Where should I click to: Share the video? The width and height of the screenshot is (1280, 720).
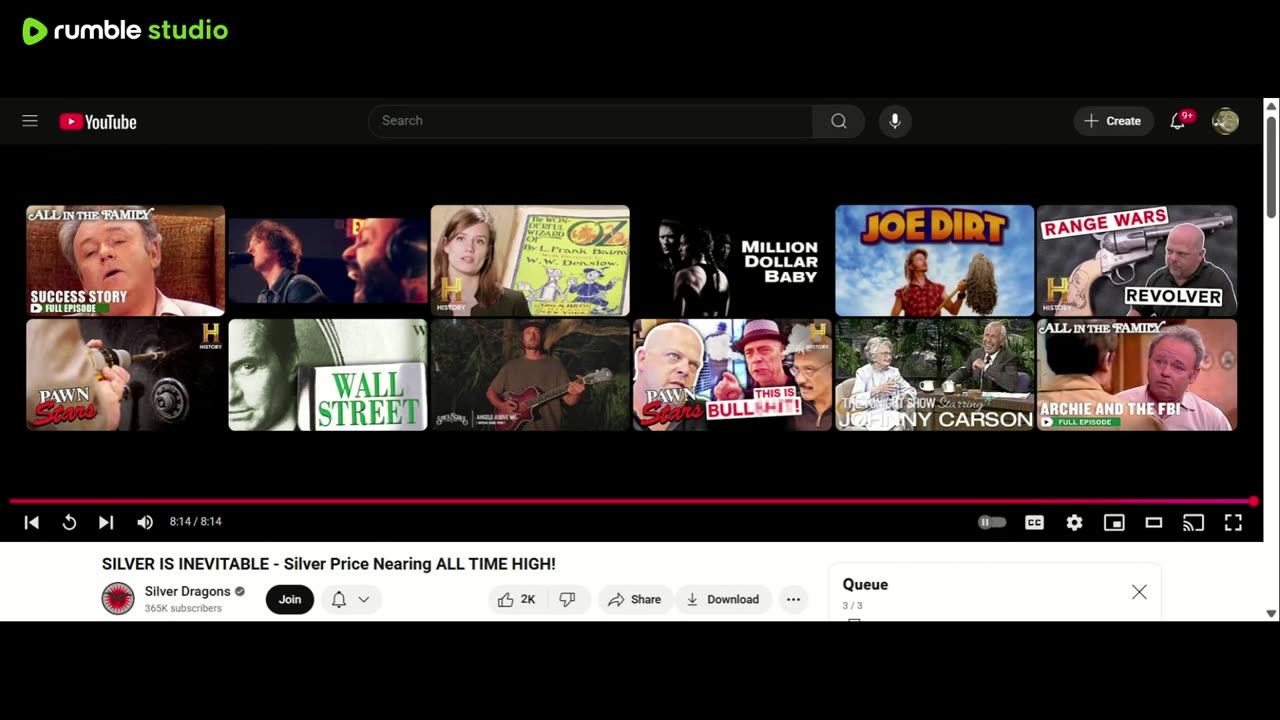coord(635,599)
